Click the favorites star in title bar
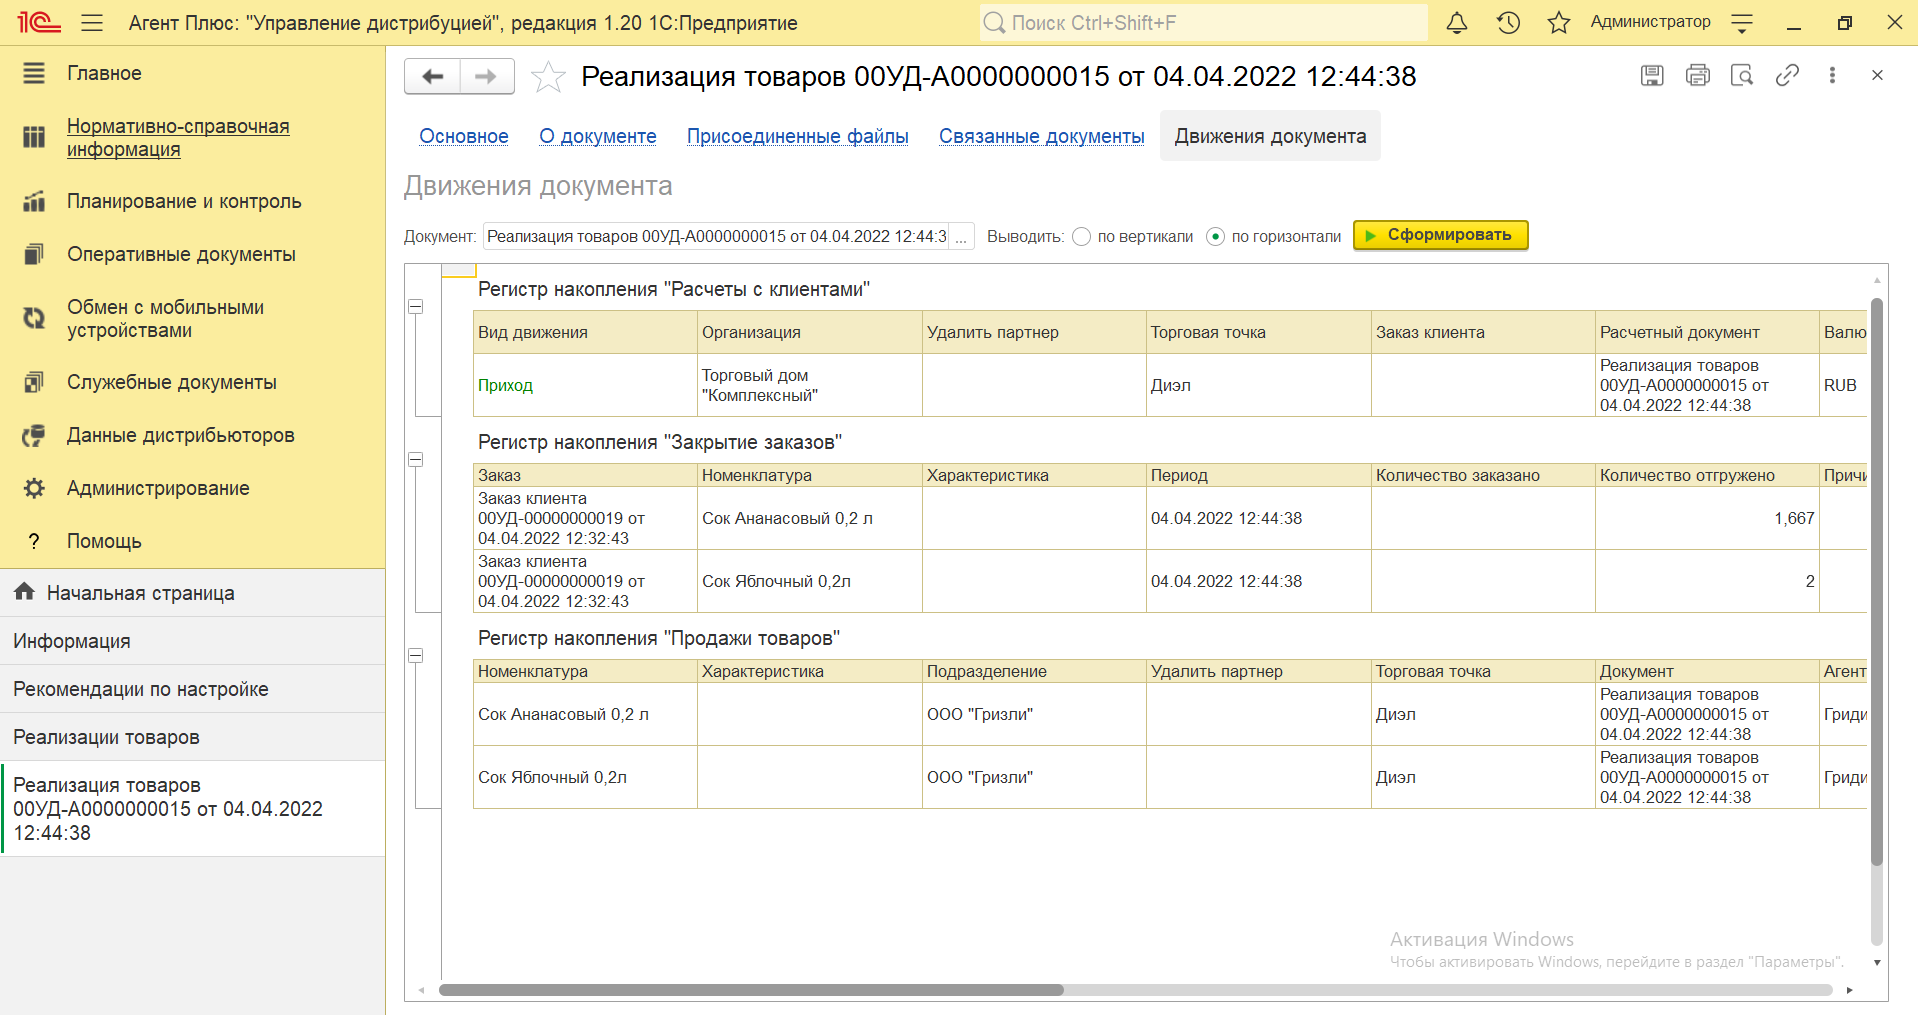The height and width of the screenshot is (1015, 1918). pyautogui.click(x=1558, y=23)
